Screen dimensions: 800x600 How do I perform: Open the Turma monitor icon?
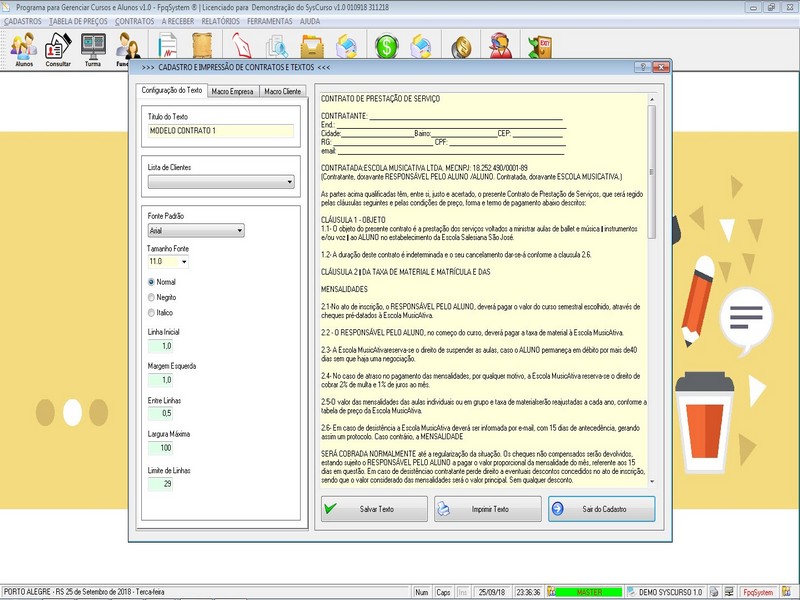click(x=93, y=49)
